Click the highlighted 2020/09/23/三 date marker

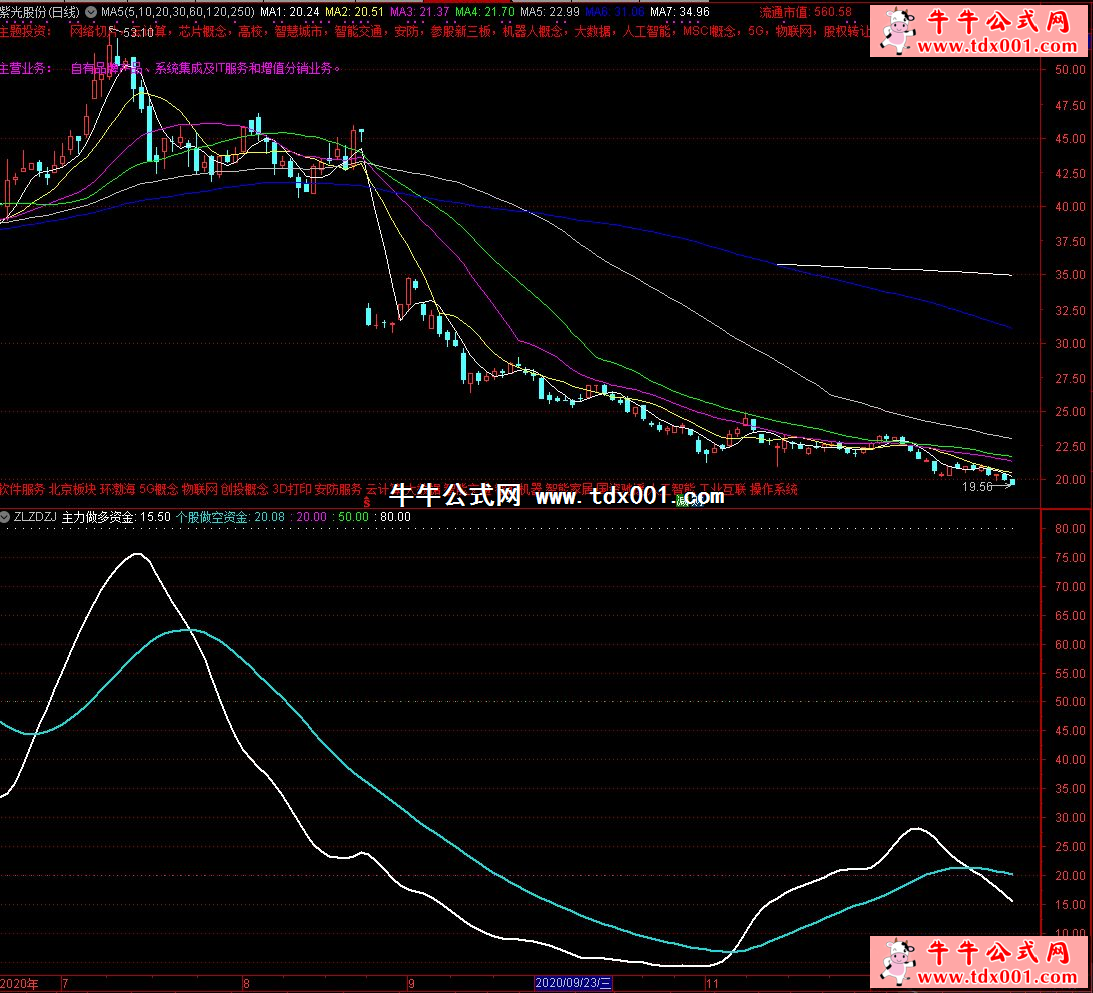pos(573,983)
